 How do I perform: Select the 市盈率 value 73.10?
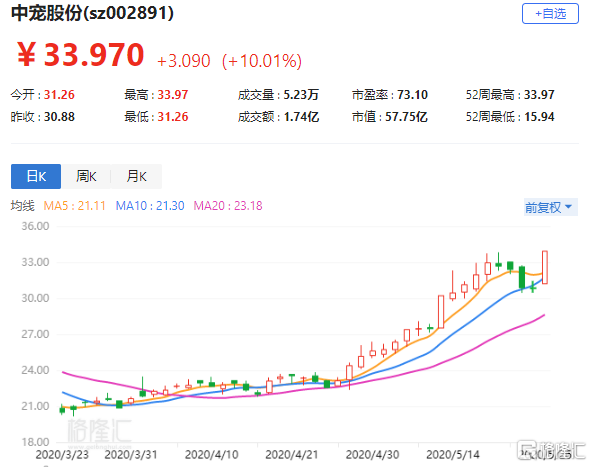click(412, 95)
